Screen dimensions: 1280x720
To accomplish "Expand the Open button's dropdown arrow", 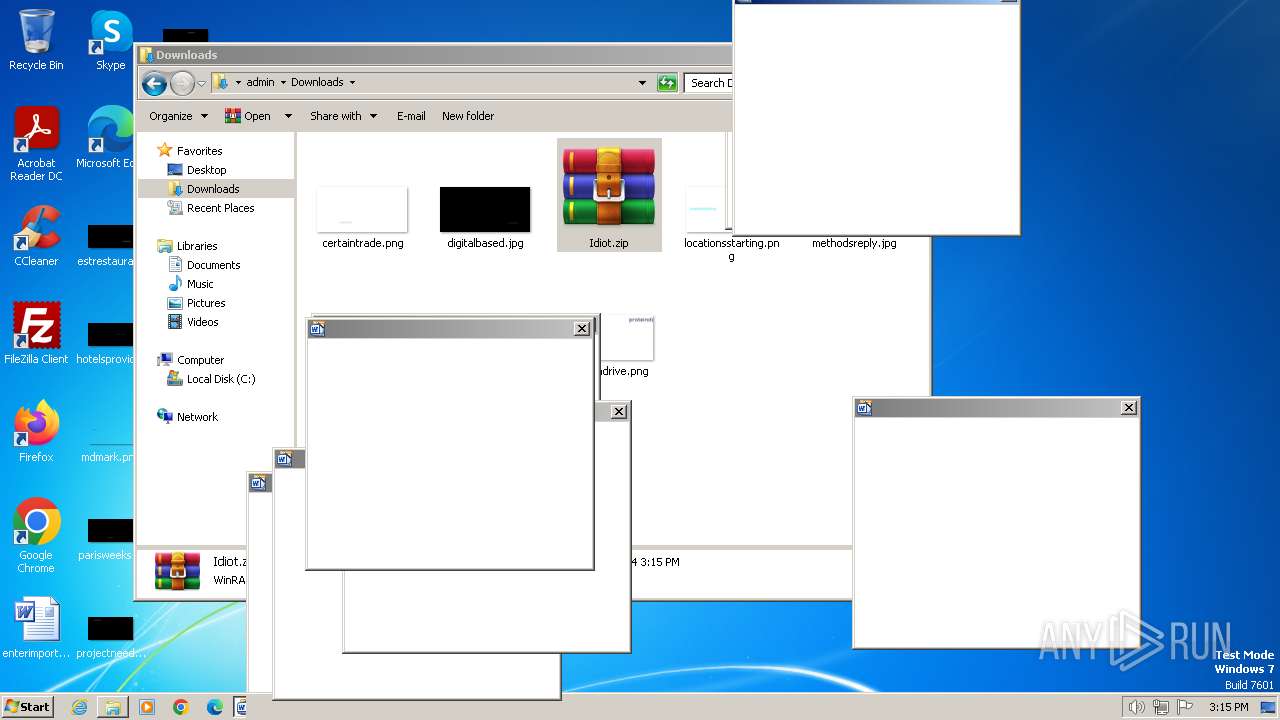I will point(288,116).
